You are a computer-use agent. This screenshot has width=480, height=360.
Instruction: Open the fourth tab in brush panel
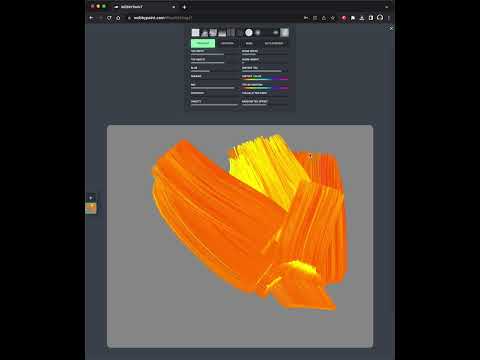pos(274,43)
